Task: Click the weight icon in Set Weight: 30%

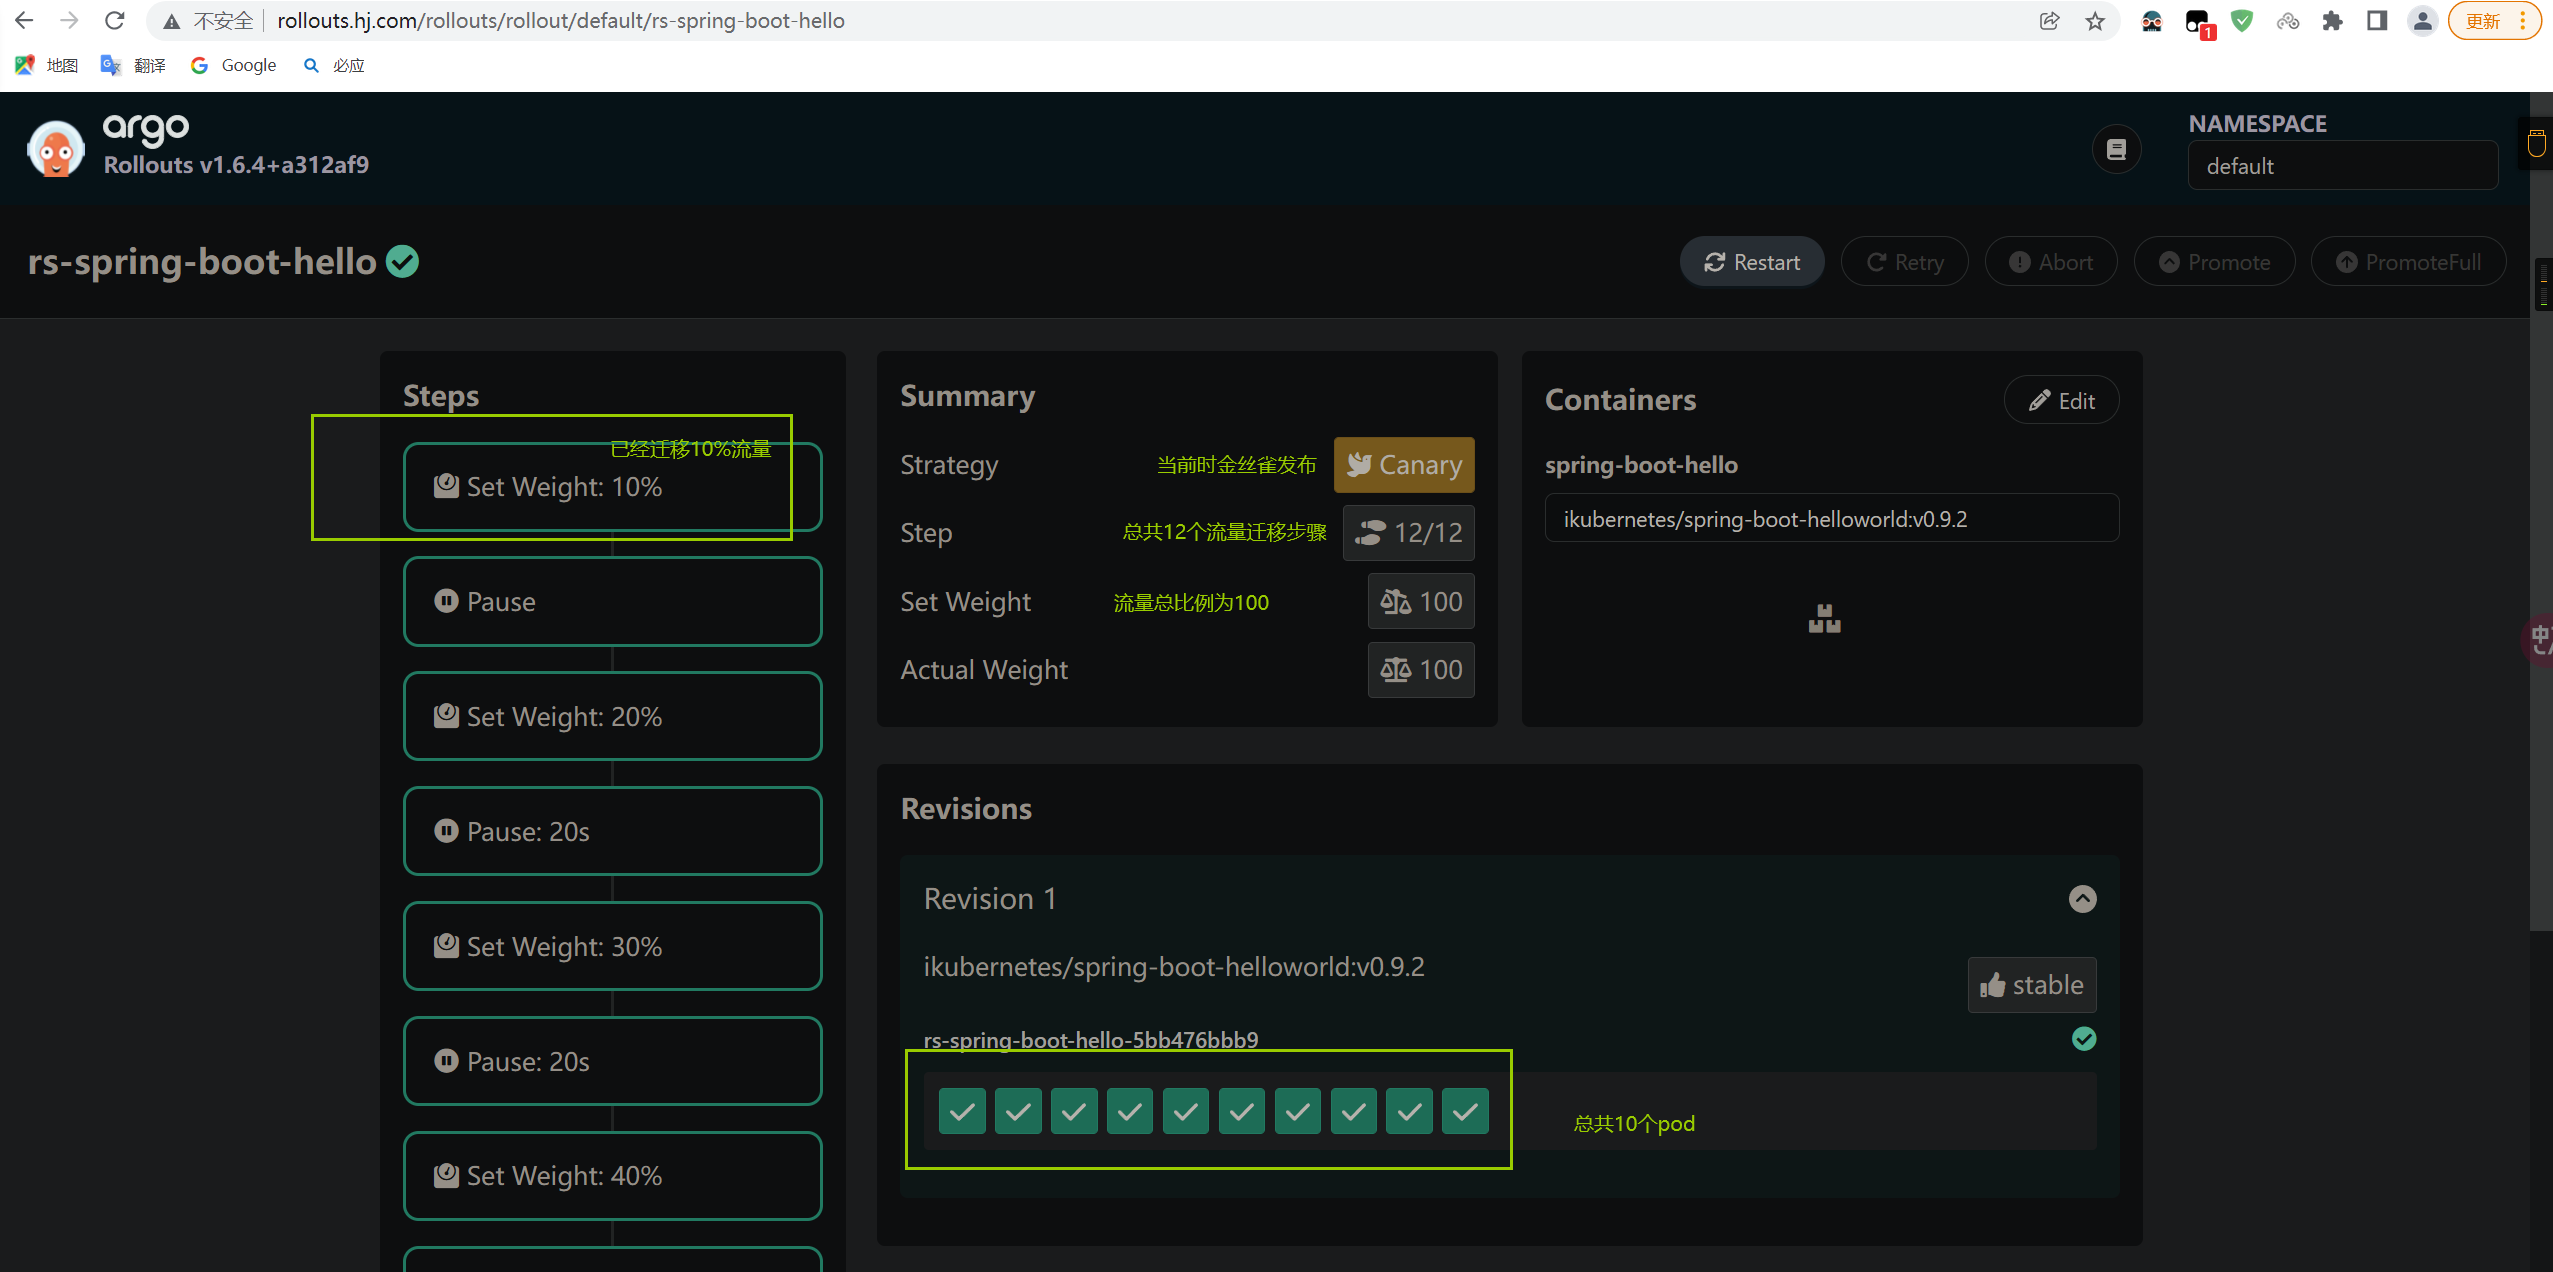Action: (446, 946)
